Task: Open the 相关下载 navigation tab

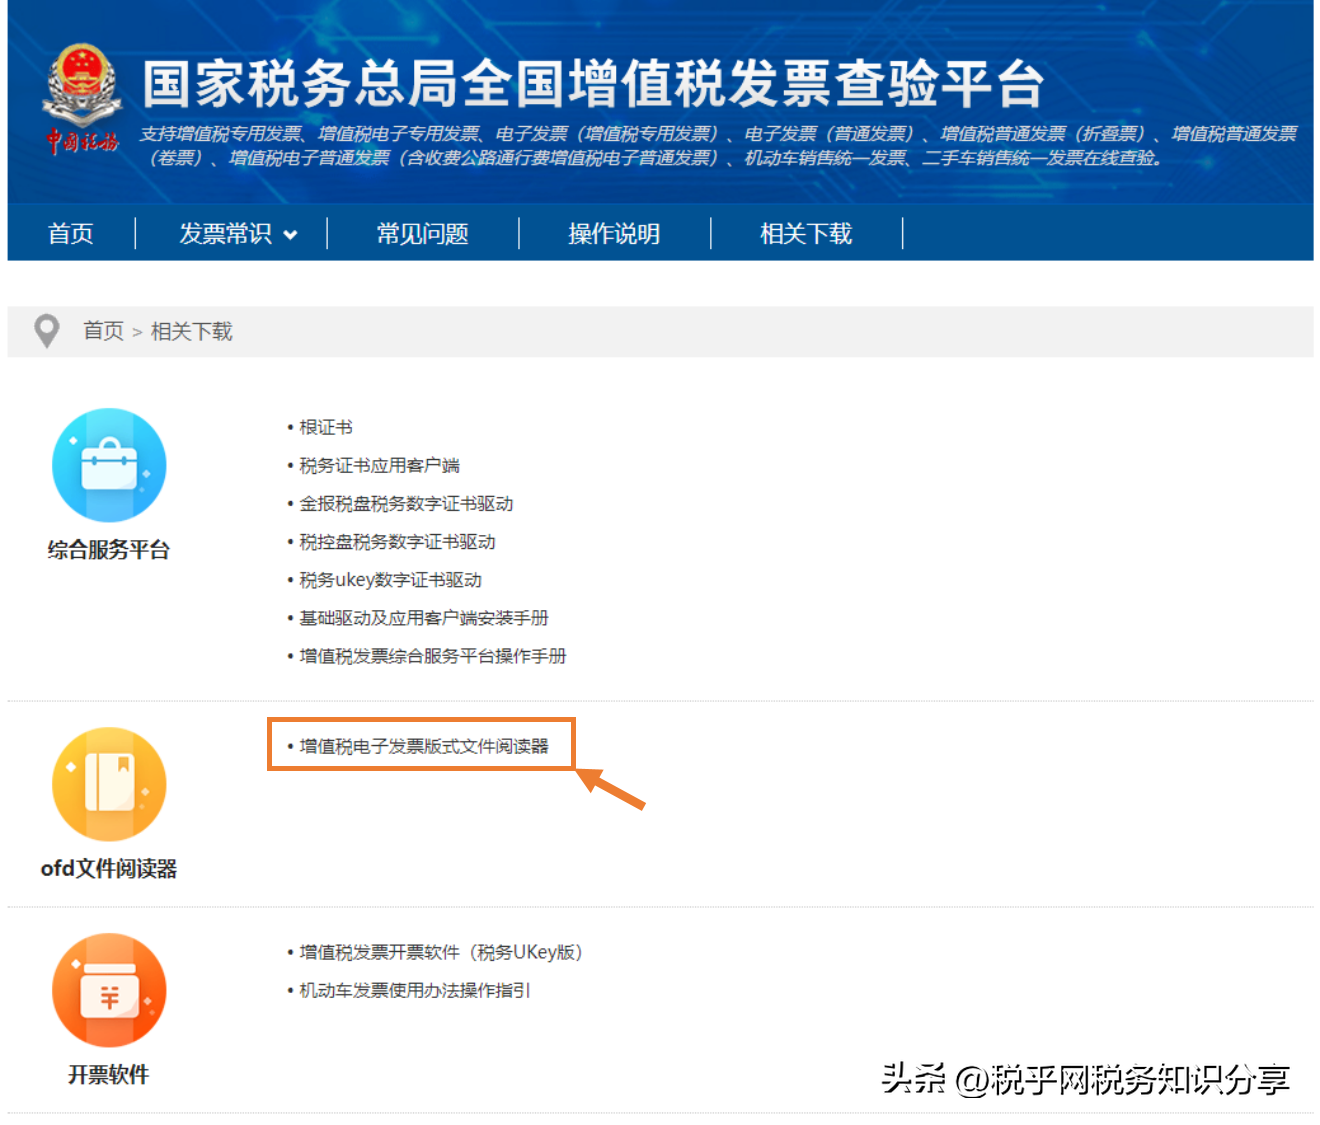Action: [x=806, y=234]
